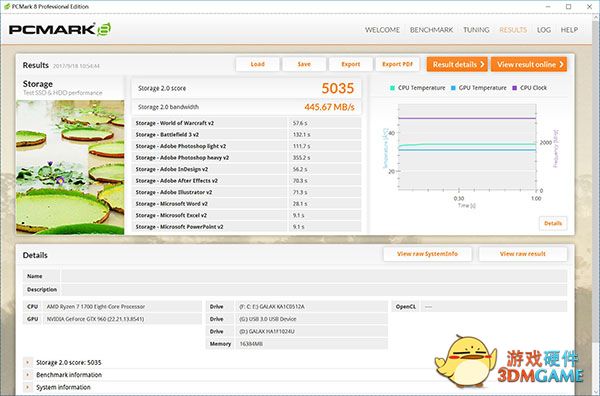The width and height of the screenshot is (600, 396).
Task: View result online
Action: [529, 64]
